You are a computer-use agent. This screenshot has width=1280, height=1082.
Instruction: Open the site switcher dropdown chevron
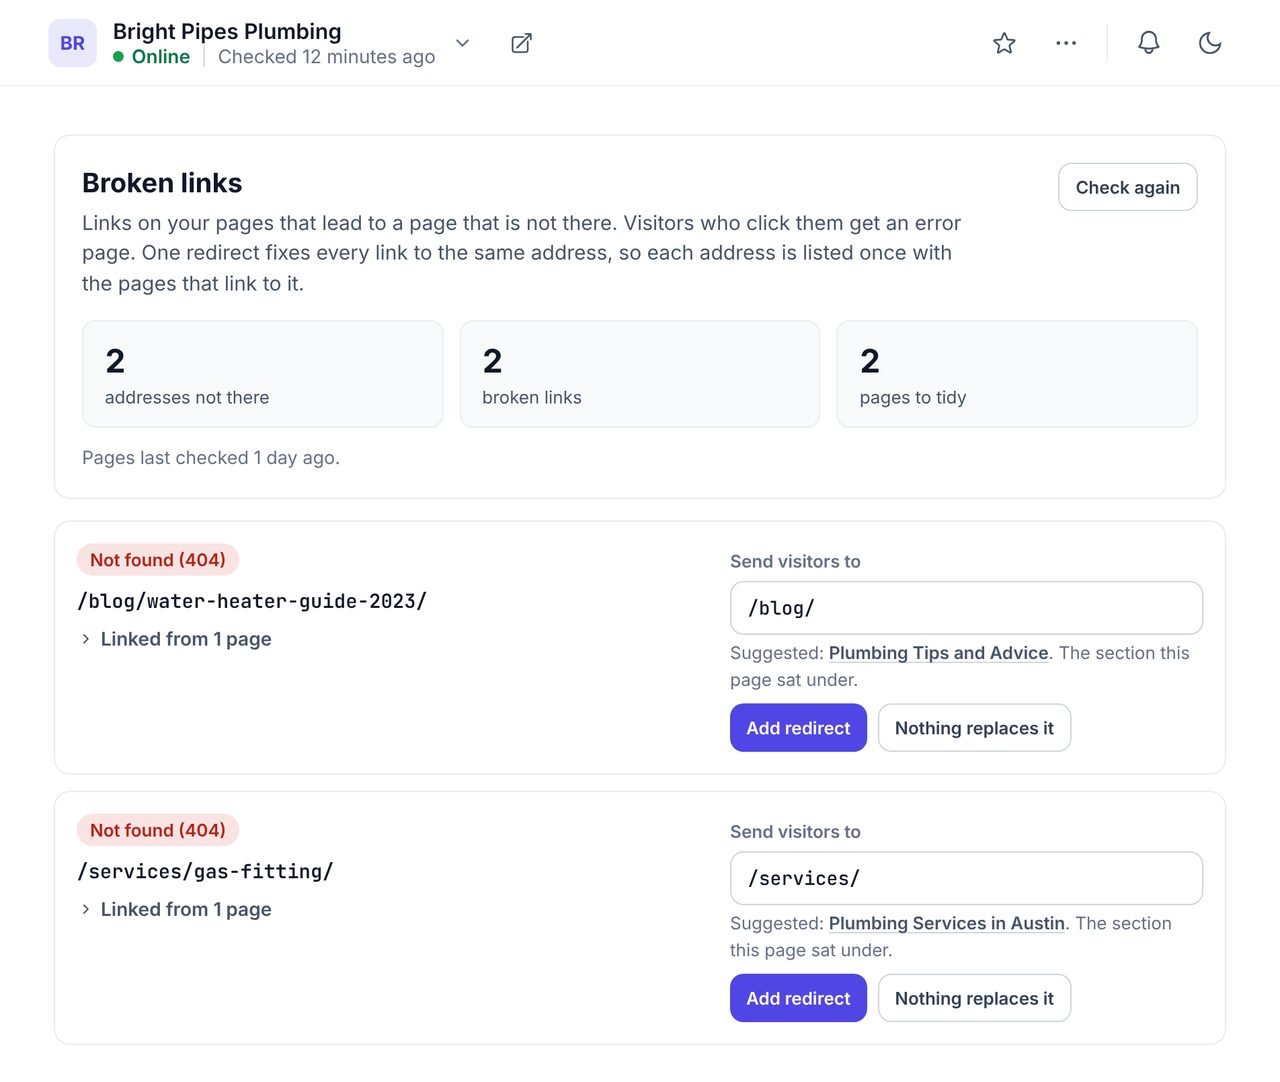pos(462,43)
